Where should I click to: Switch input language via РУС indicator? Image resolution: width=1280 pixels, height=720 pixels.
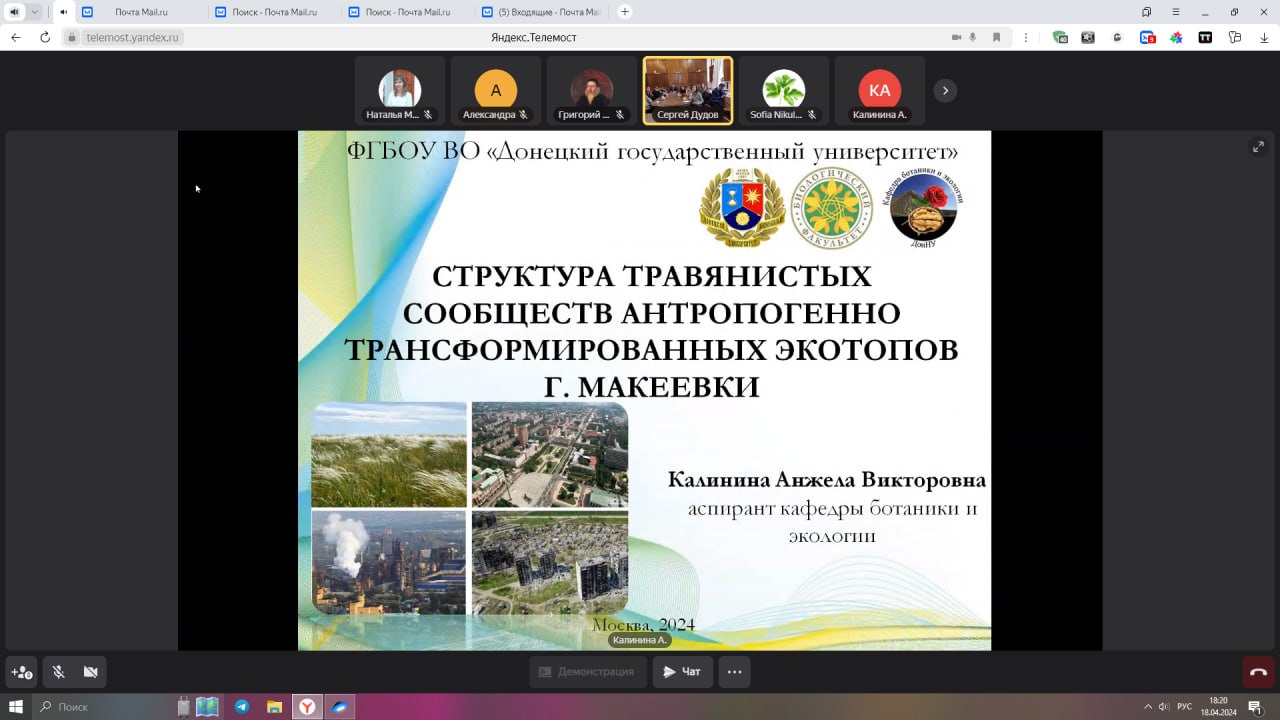pos(1184,706)
